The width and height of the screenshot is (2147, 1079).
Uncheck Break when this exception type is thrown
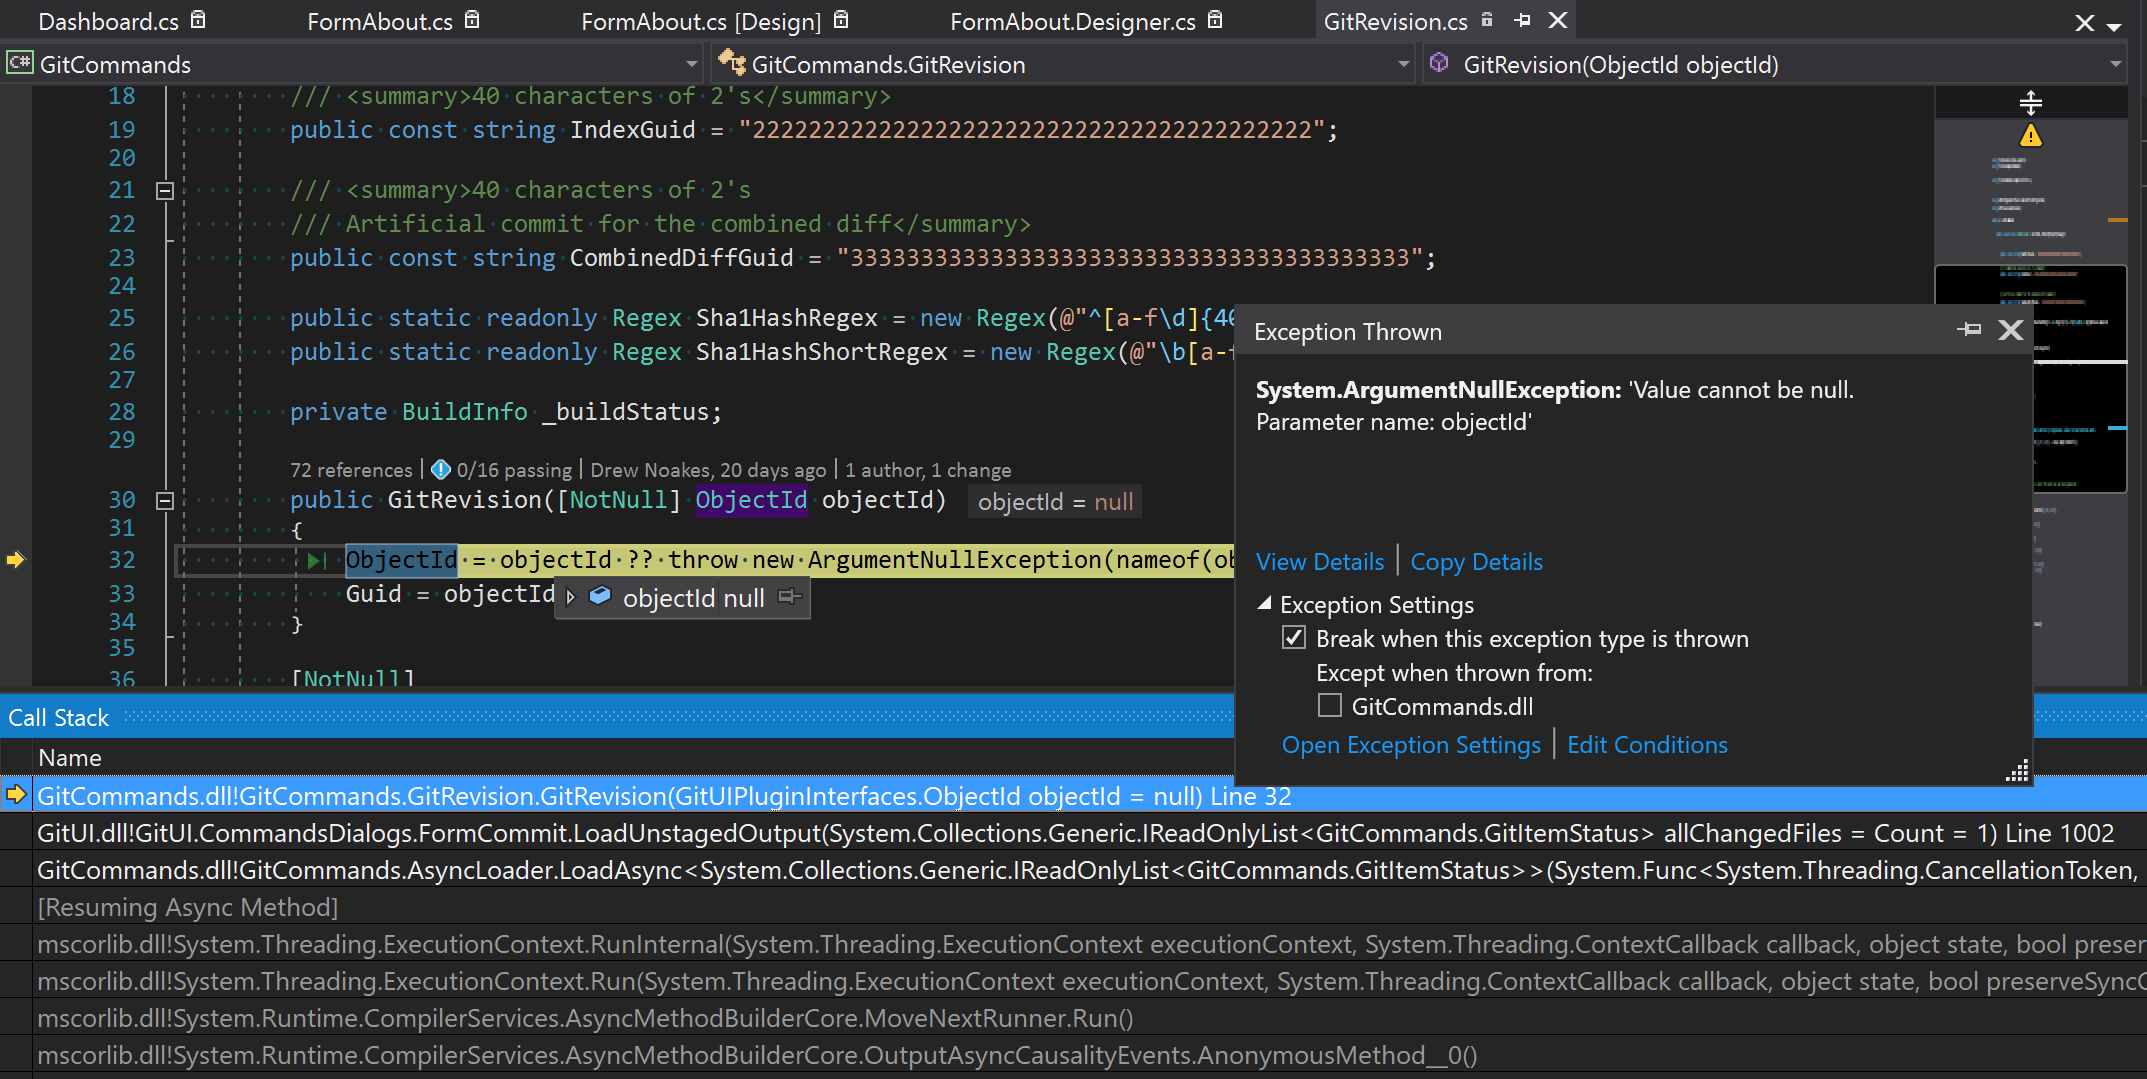pos(1294,637)
